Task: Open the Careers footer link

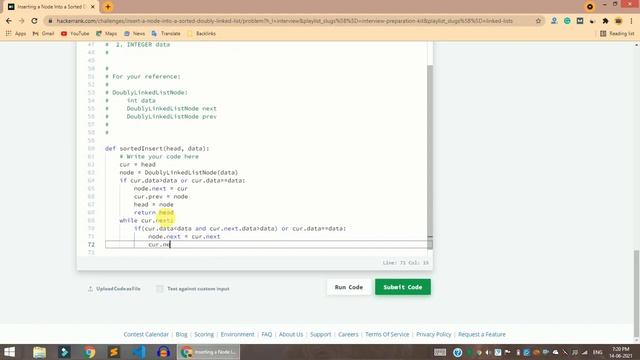Action: [x=348, y=334]
